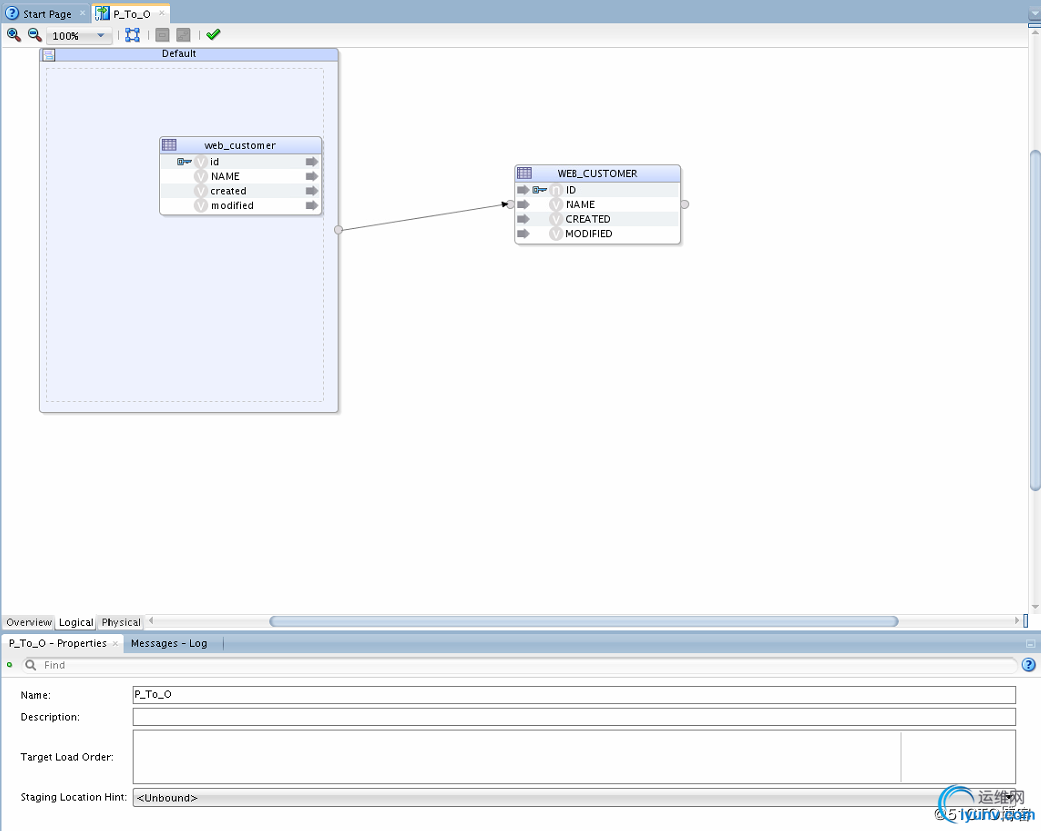Click the fit-to-window layout icon

[132, 35]
